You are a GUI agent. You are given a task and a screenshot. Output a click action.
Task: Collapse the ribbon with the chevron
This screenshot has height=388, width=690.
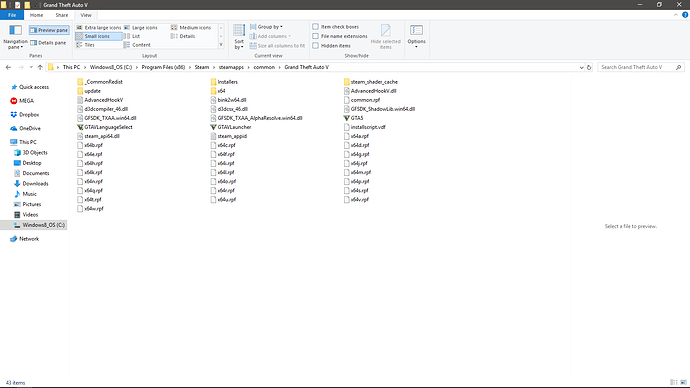click(x=675, y=15)
